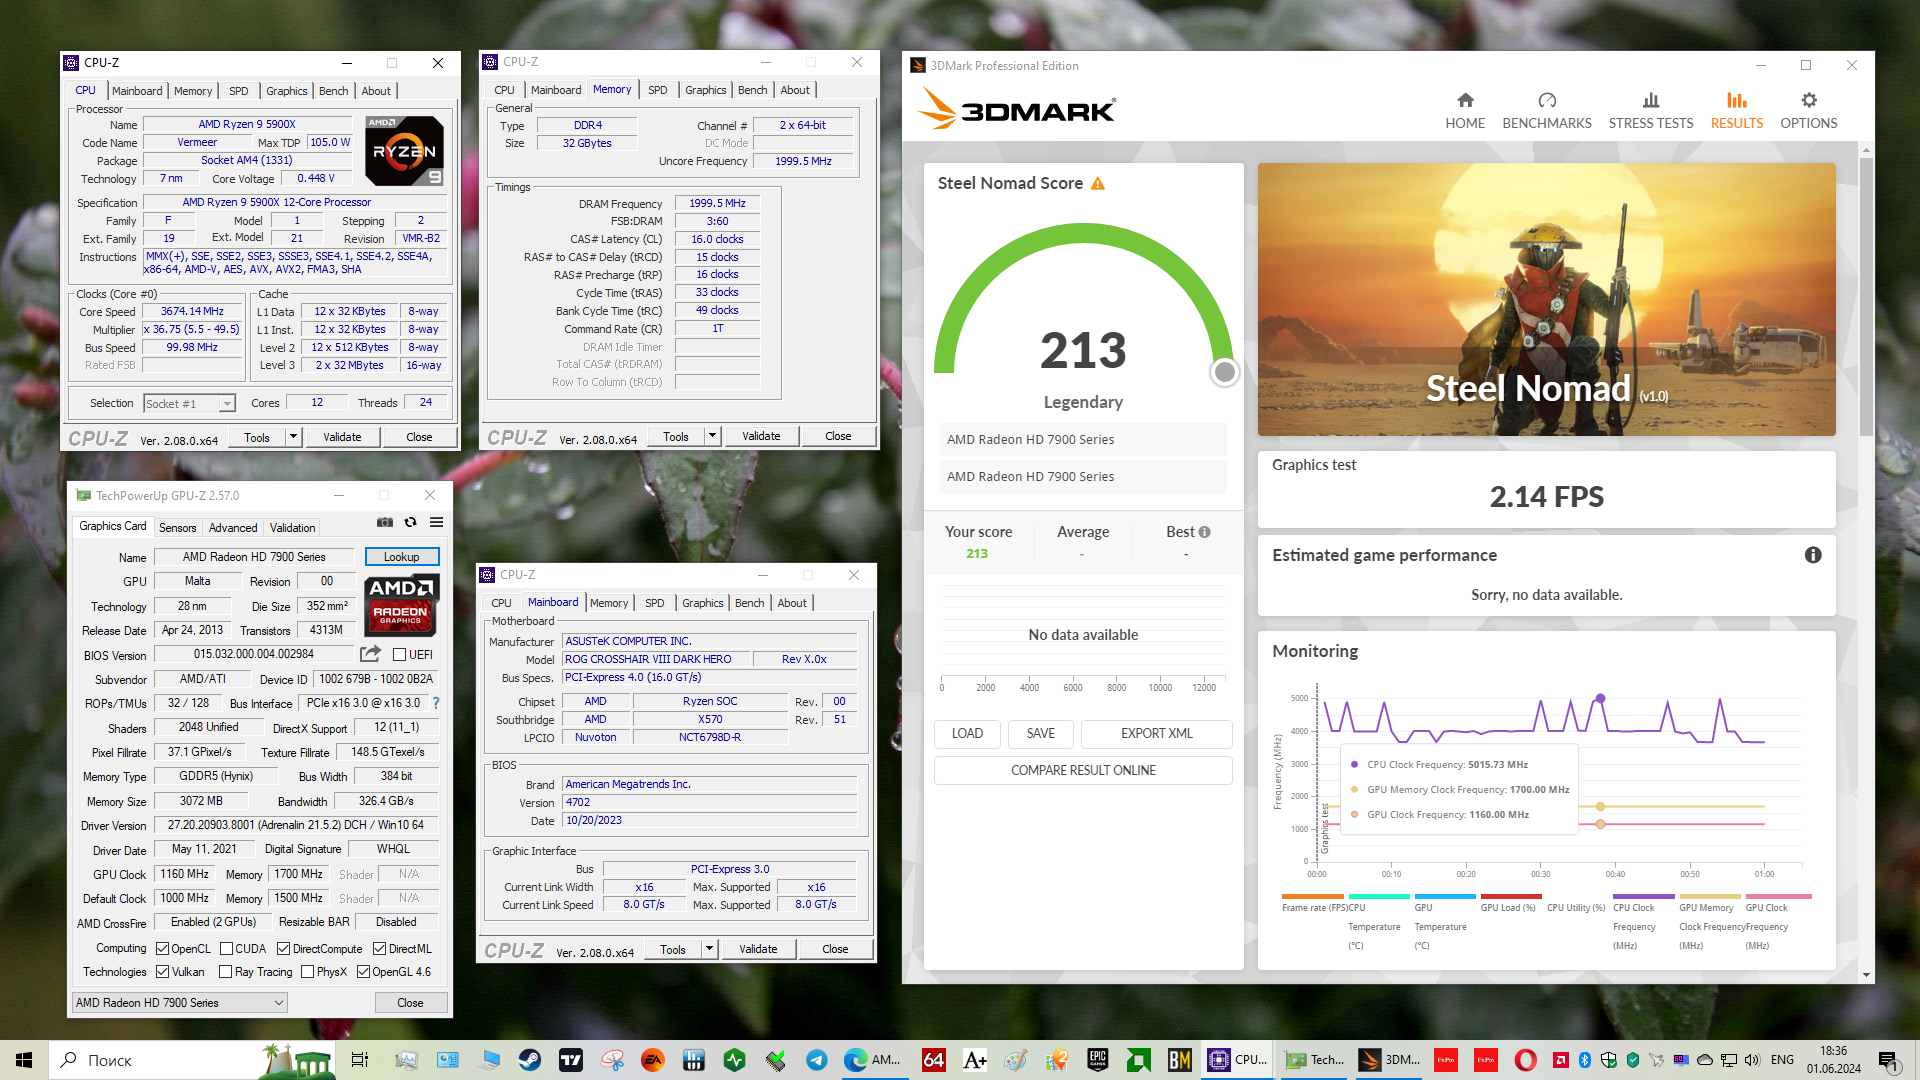Open the EA app from taskbar

coord(652,1060)
